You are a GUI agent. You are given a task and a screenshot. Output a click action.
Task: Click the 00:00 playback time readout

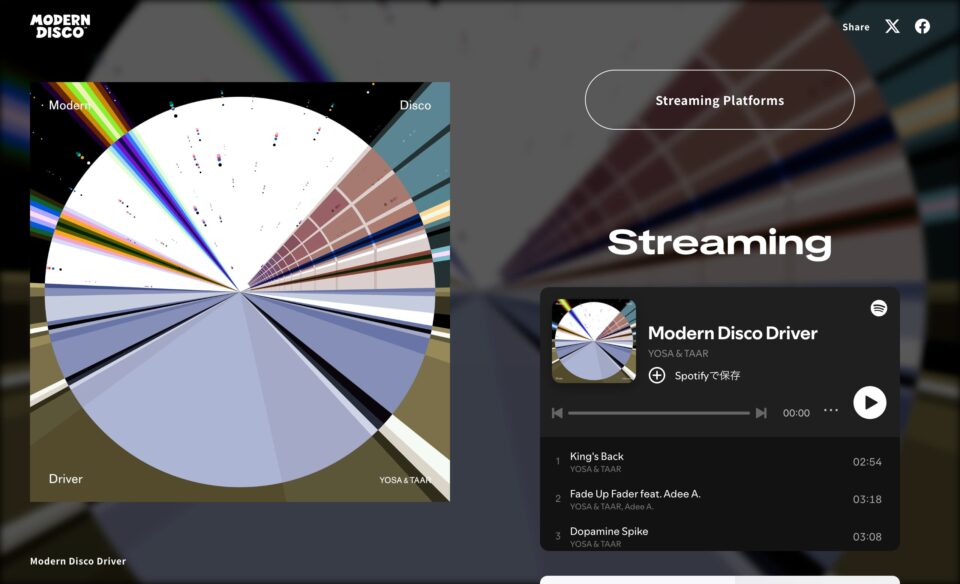796,413
